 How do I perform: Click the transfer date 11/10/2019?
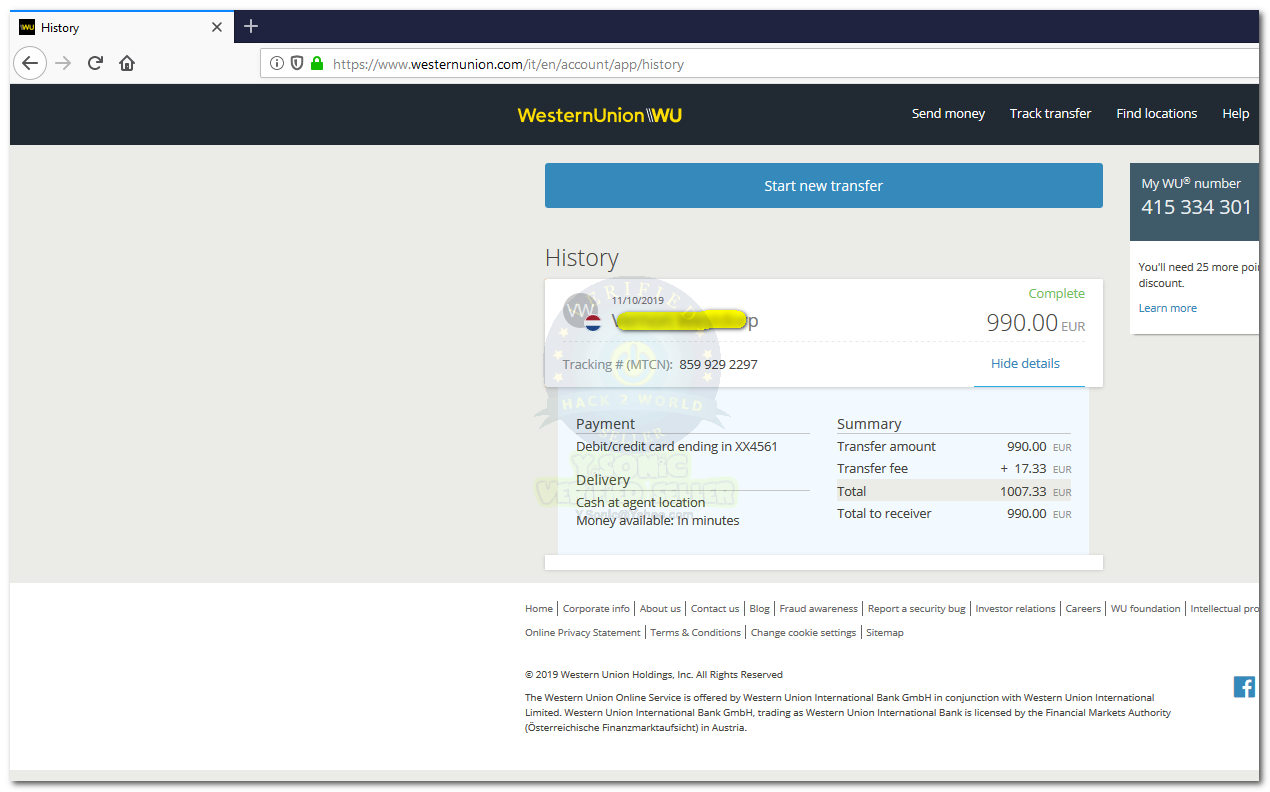[x=638, y=300]
